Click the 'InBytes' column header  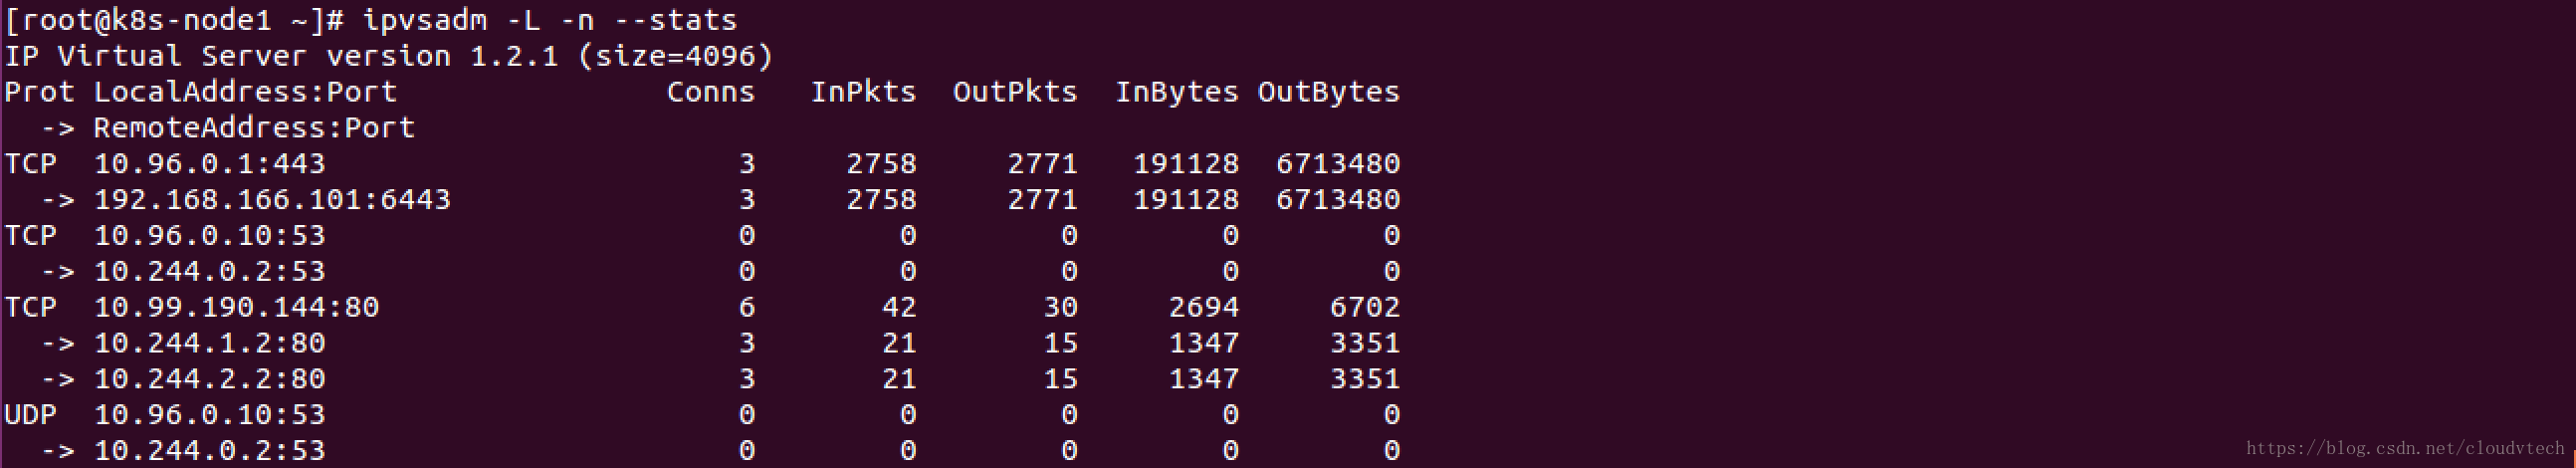tap(1177, 92)
